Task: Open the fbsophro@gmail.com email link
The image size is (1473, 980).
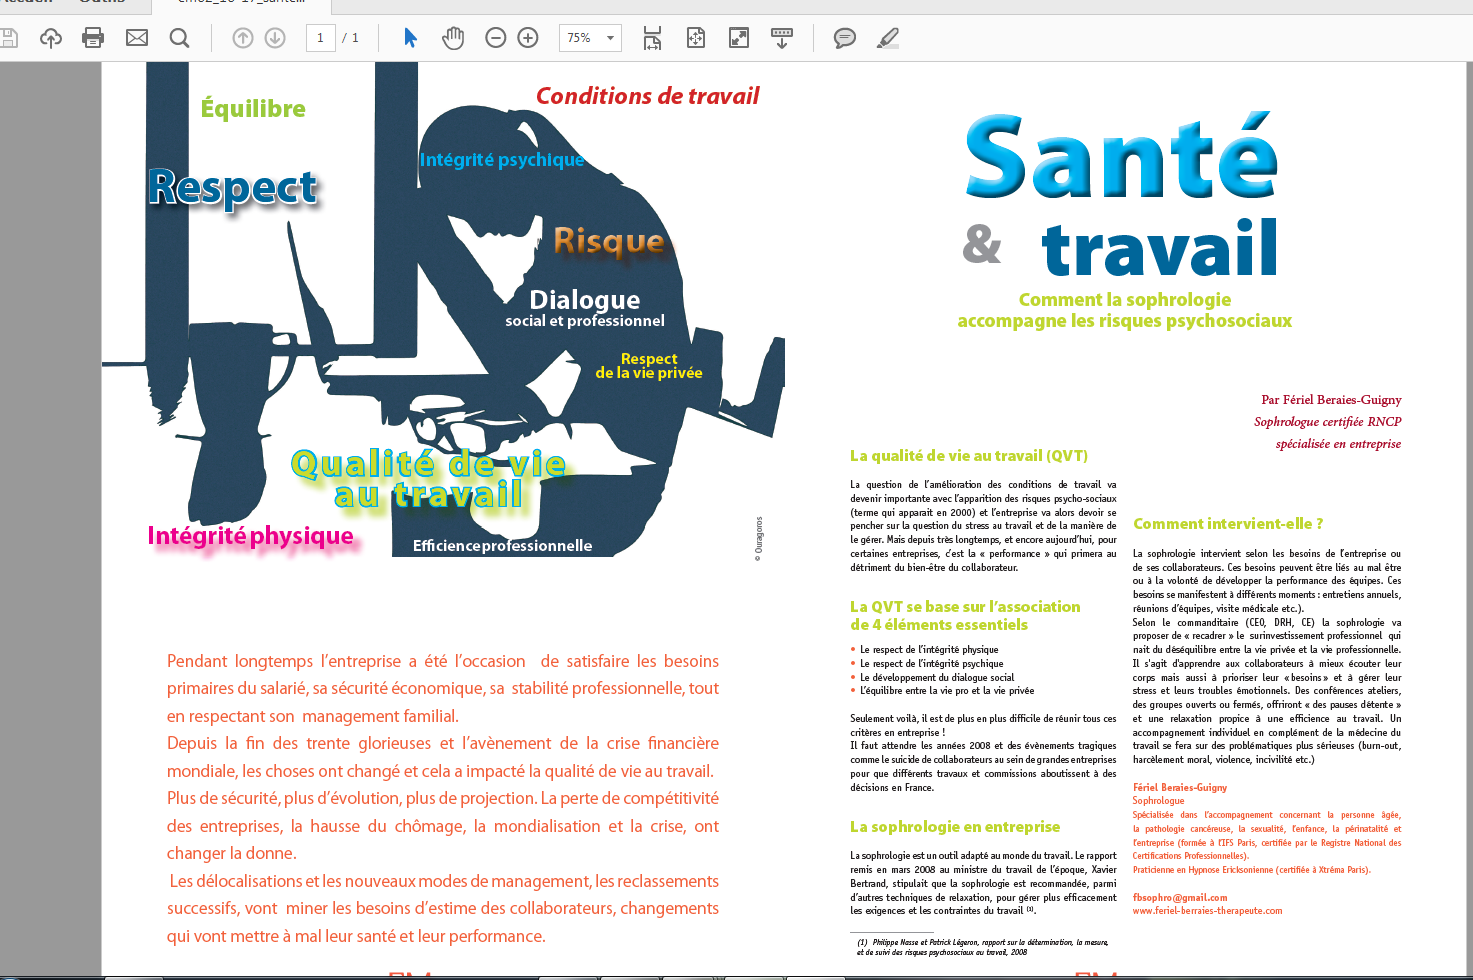Action: pyautogui.click(x=1179, y=897)
